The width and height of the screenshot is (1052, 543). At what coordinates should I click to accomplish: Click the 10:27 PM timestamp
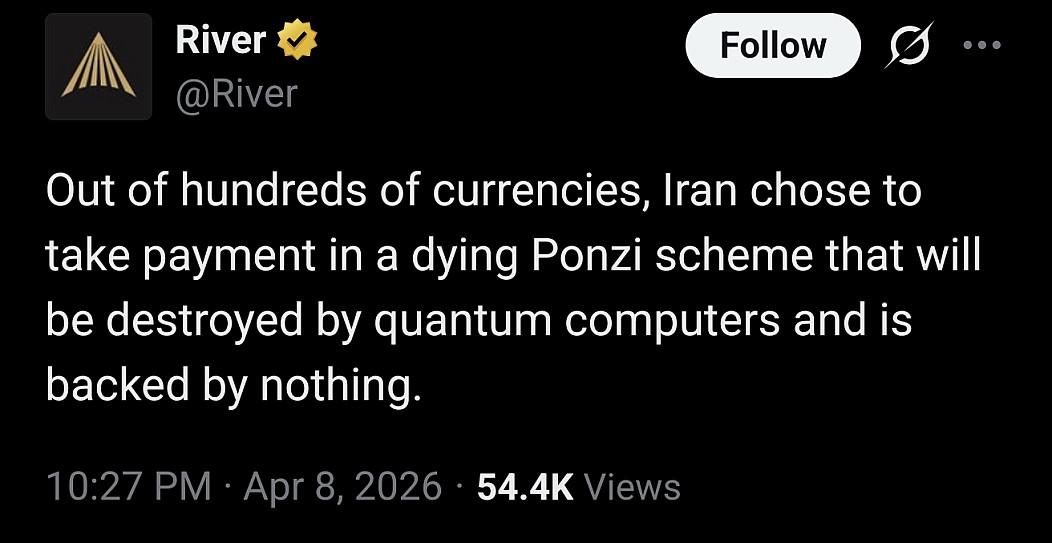point(129,487)
